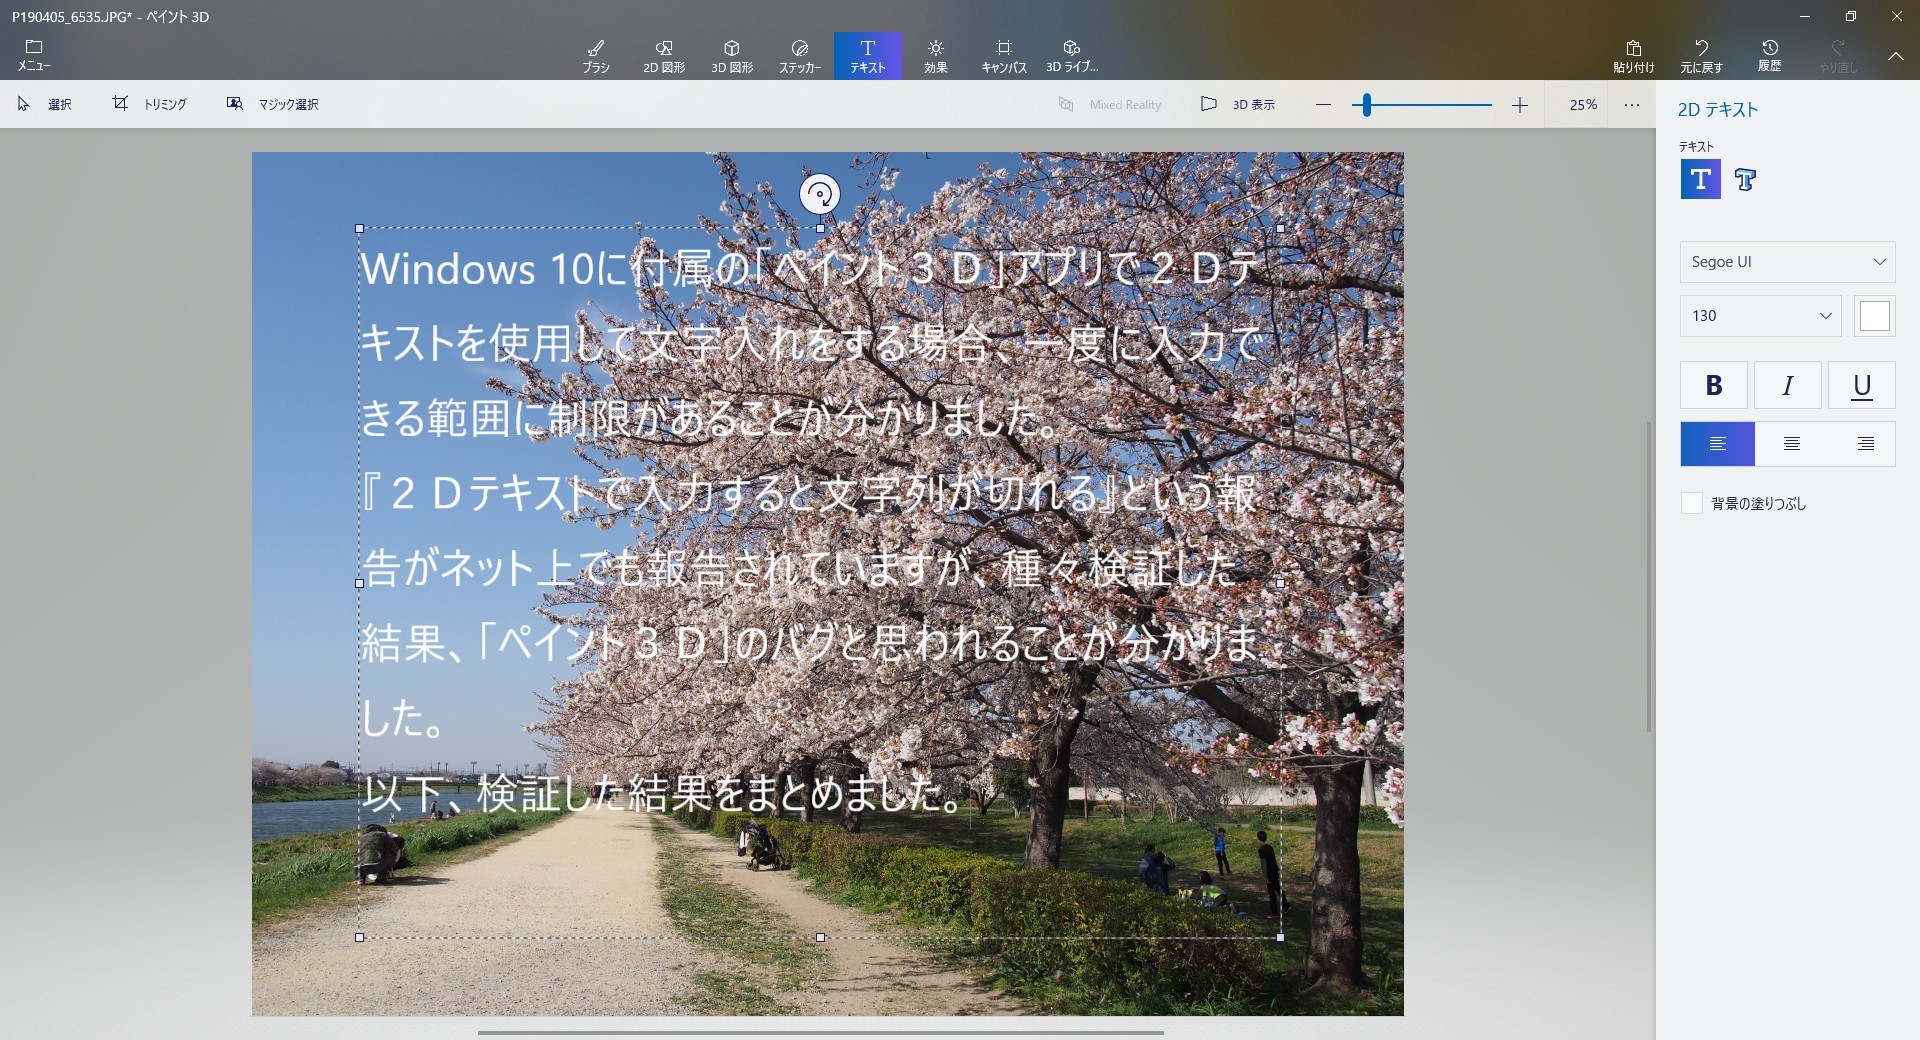
Task: Toggle Italic formatting
Action: (1787, 385)
